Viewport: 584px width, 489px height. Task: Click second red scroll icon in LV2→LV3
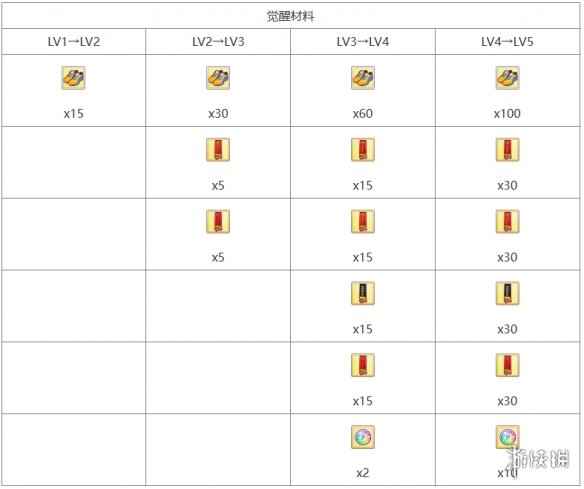[x=218, y=221]
